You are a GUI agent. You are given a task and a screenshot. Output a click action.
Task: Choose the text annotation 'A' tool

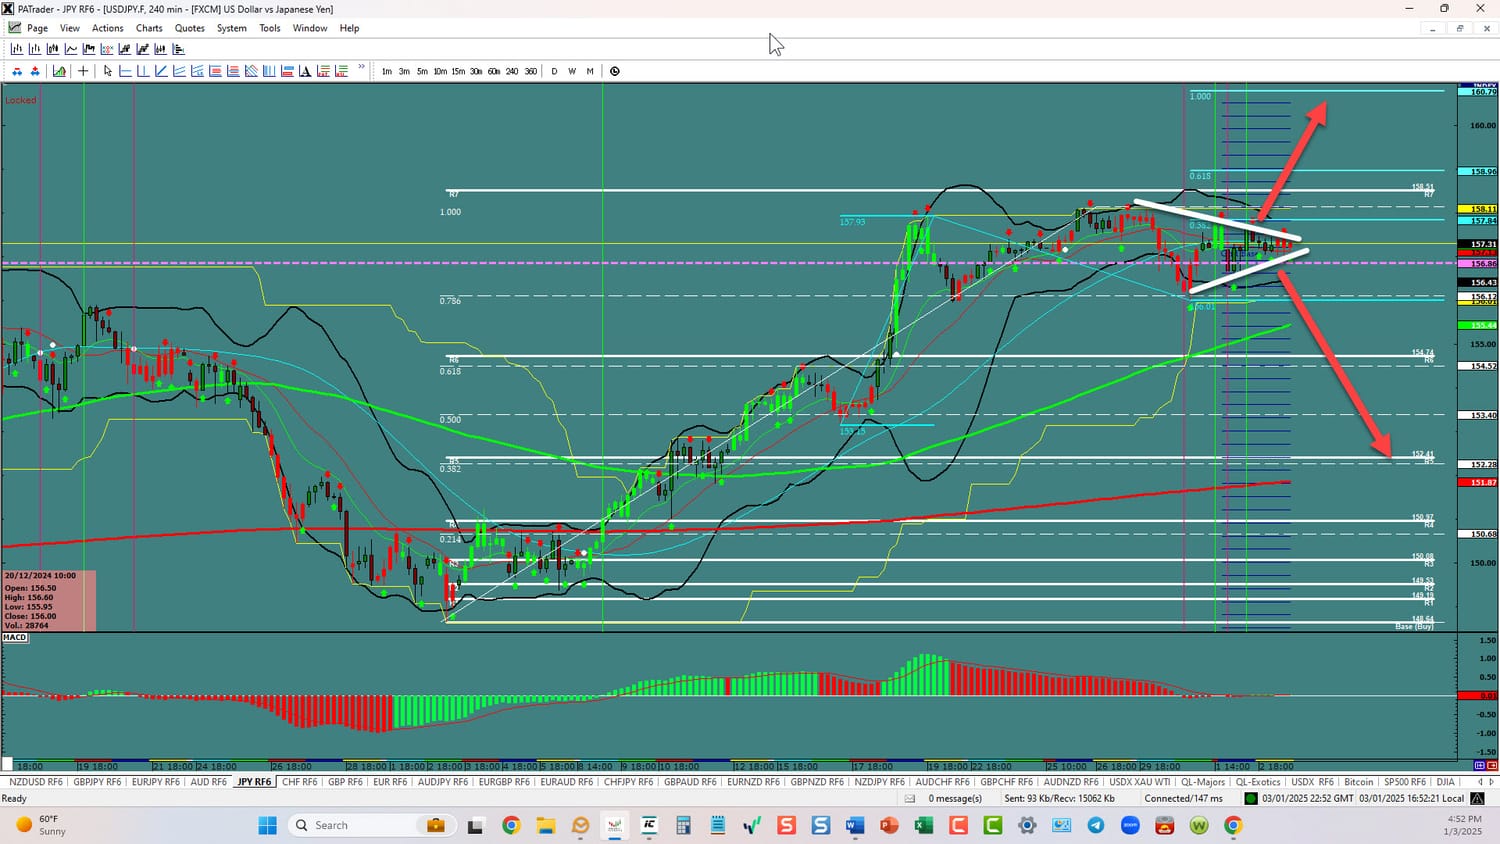(305, 71)
